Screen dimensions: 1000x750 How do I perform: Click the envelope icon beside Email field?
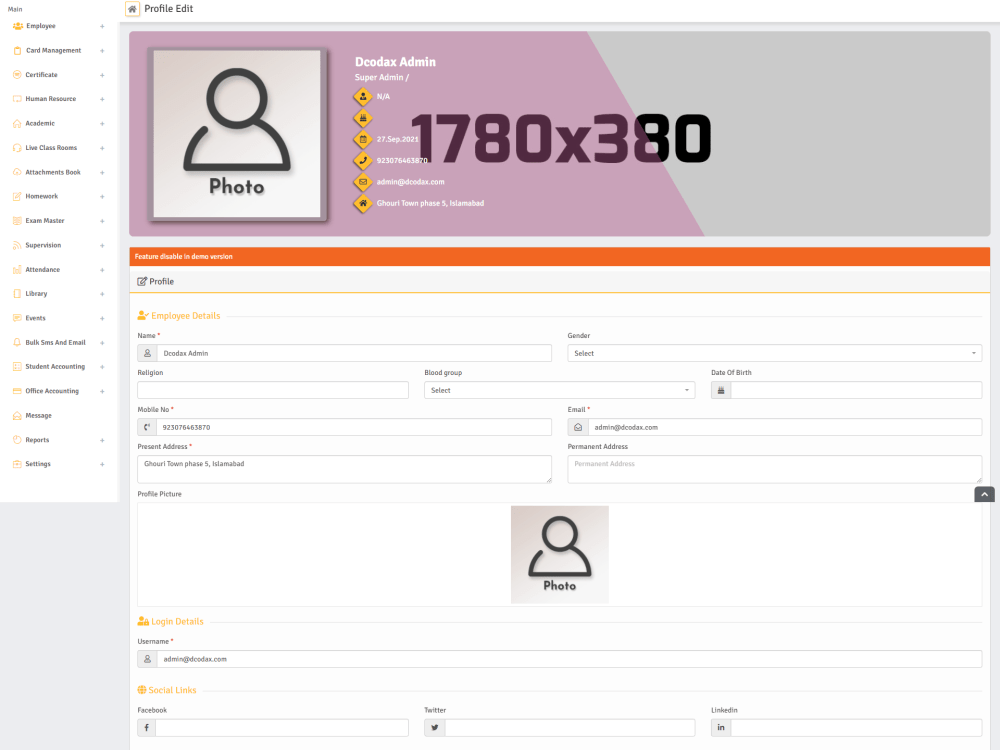click(x=578, y=427)
